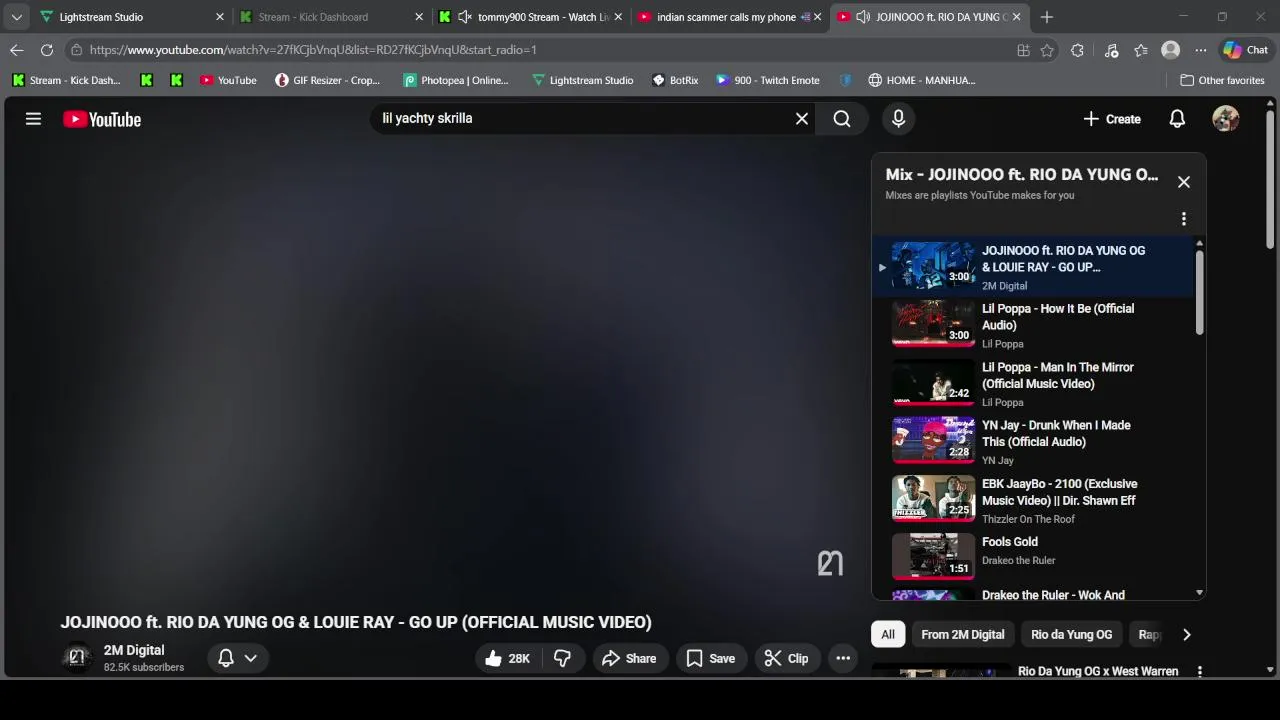Dislike the GO UP video
The image size is (1280, 720).
coord(562,658)
